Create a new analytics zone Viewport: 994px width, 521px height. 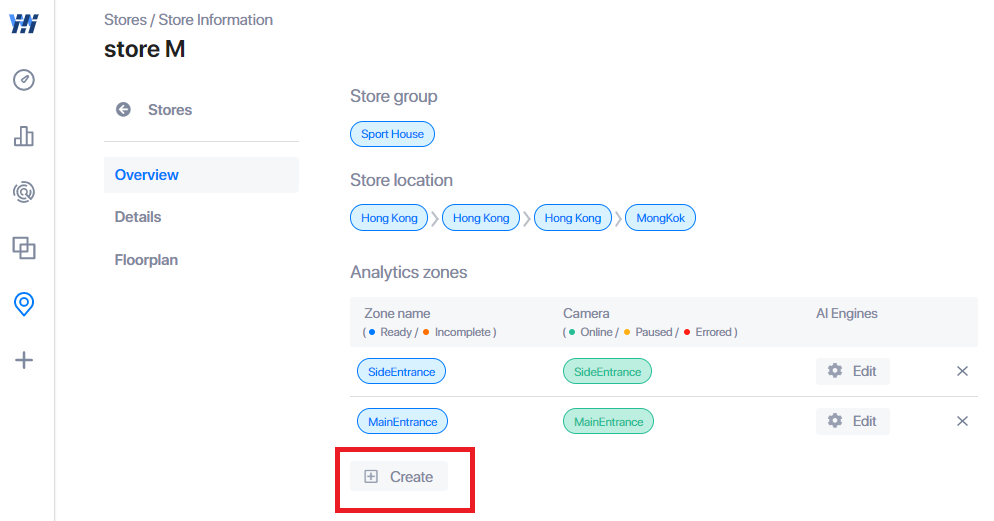tap(399, 477)
